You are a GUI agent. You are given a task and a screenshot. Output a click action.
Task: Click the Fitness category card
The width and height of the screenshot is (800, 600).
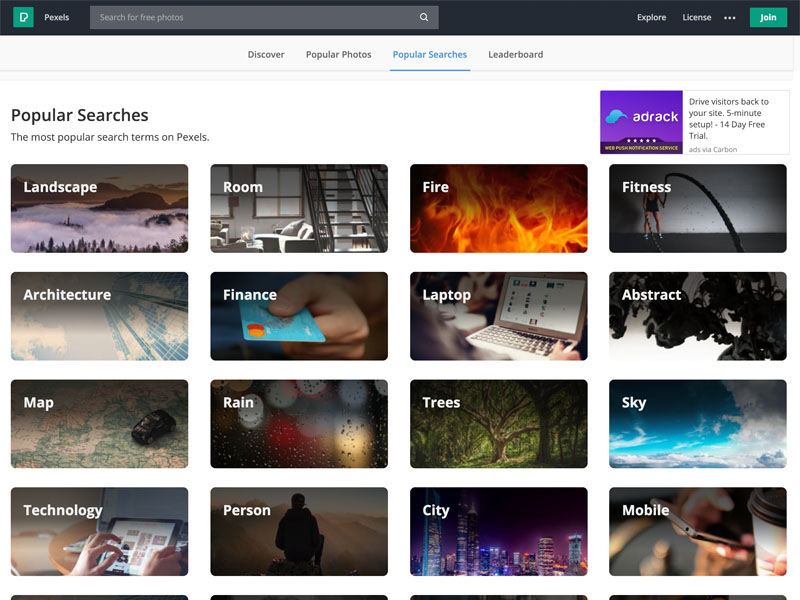[x=698, y=208]
